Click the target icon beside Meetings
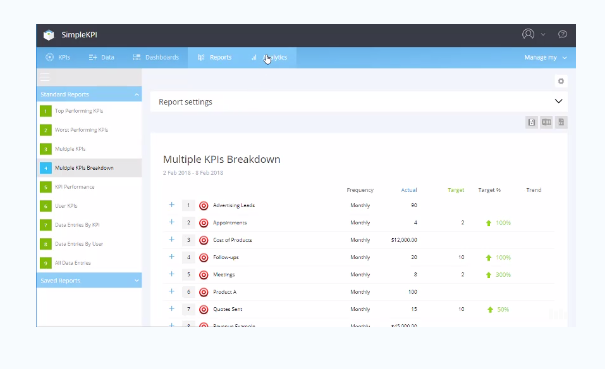 [x=204, y=275]
